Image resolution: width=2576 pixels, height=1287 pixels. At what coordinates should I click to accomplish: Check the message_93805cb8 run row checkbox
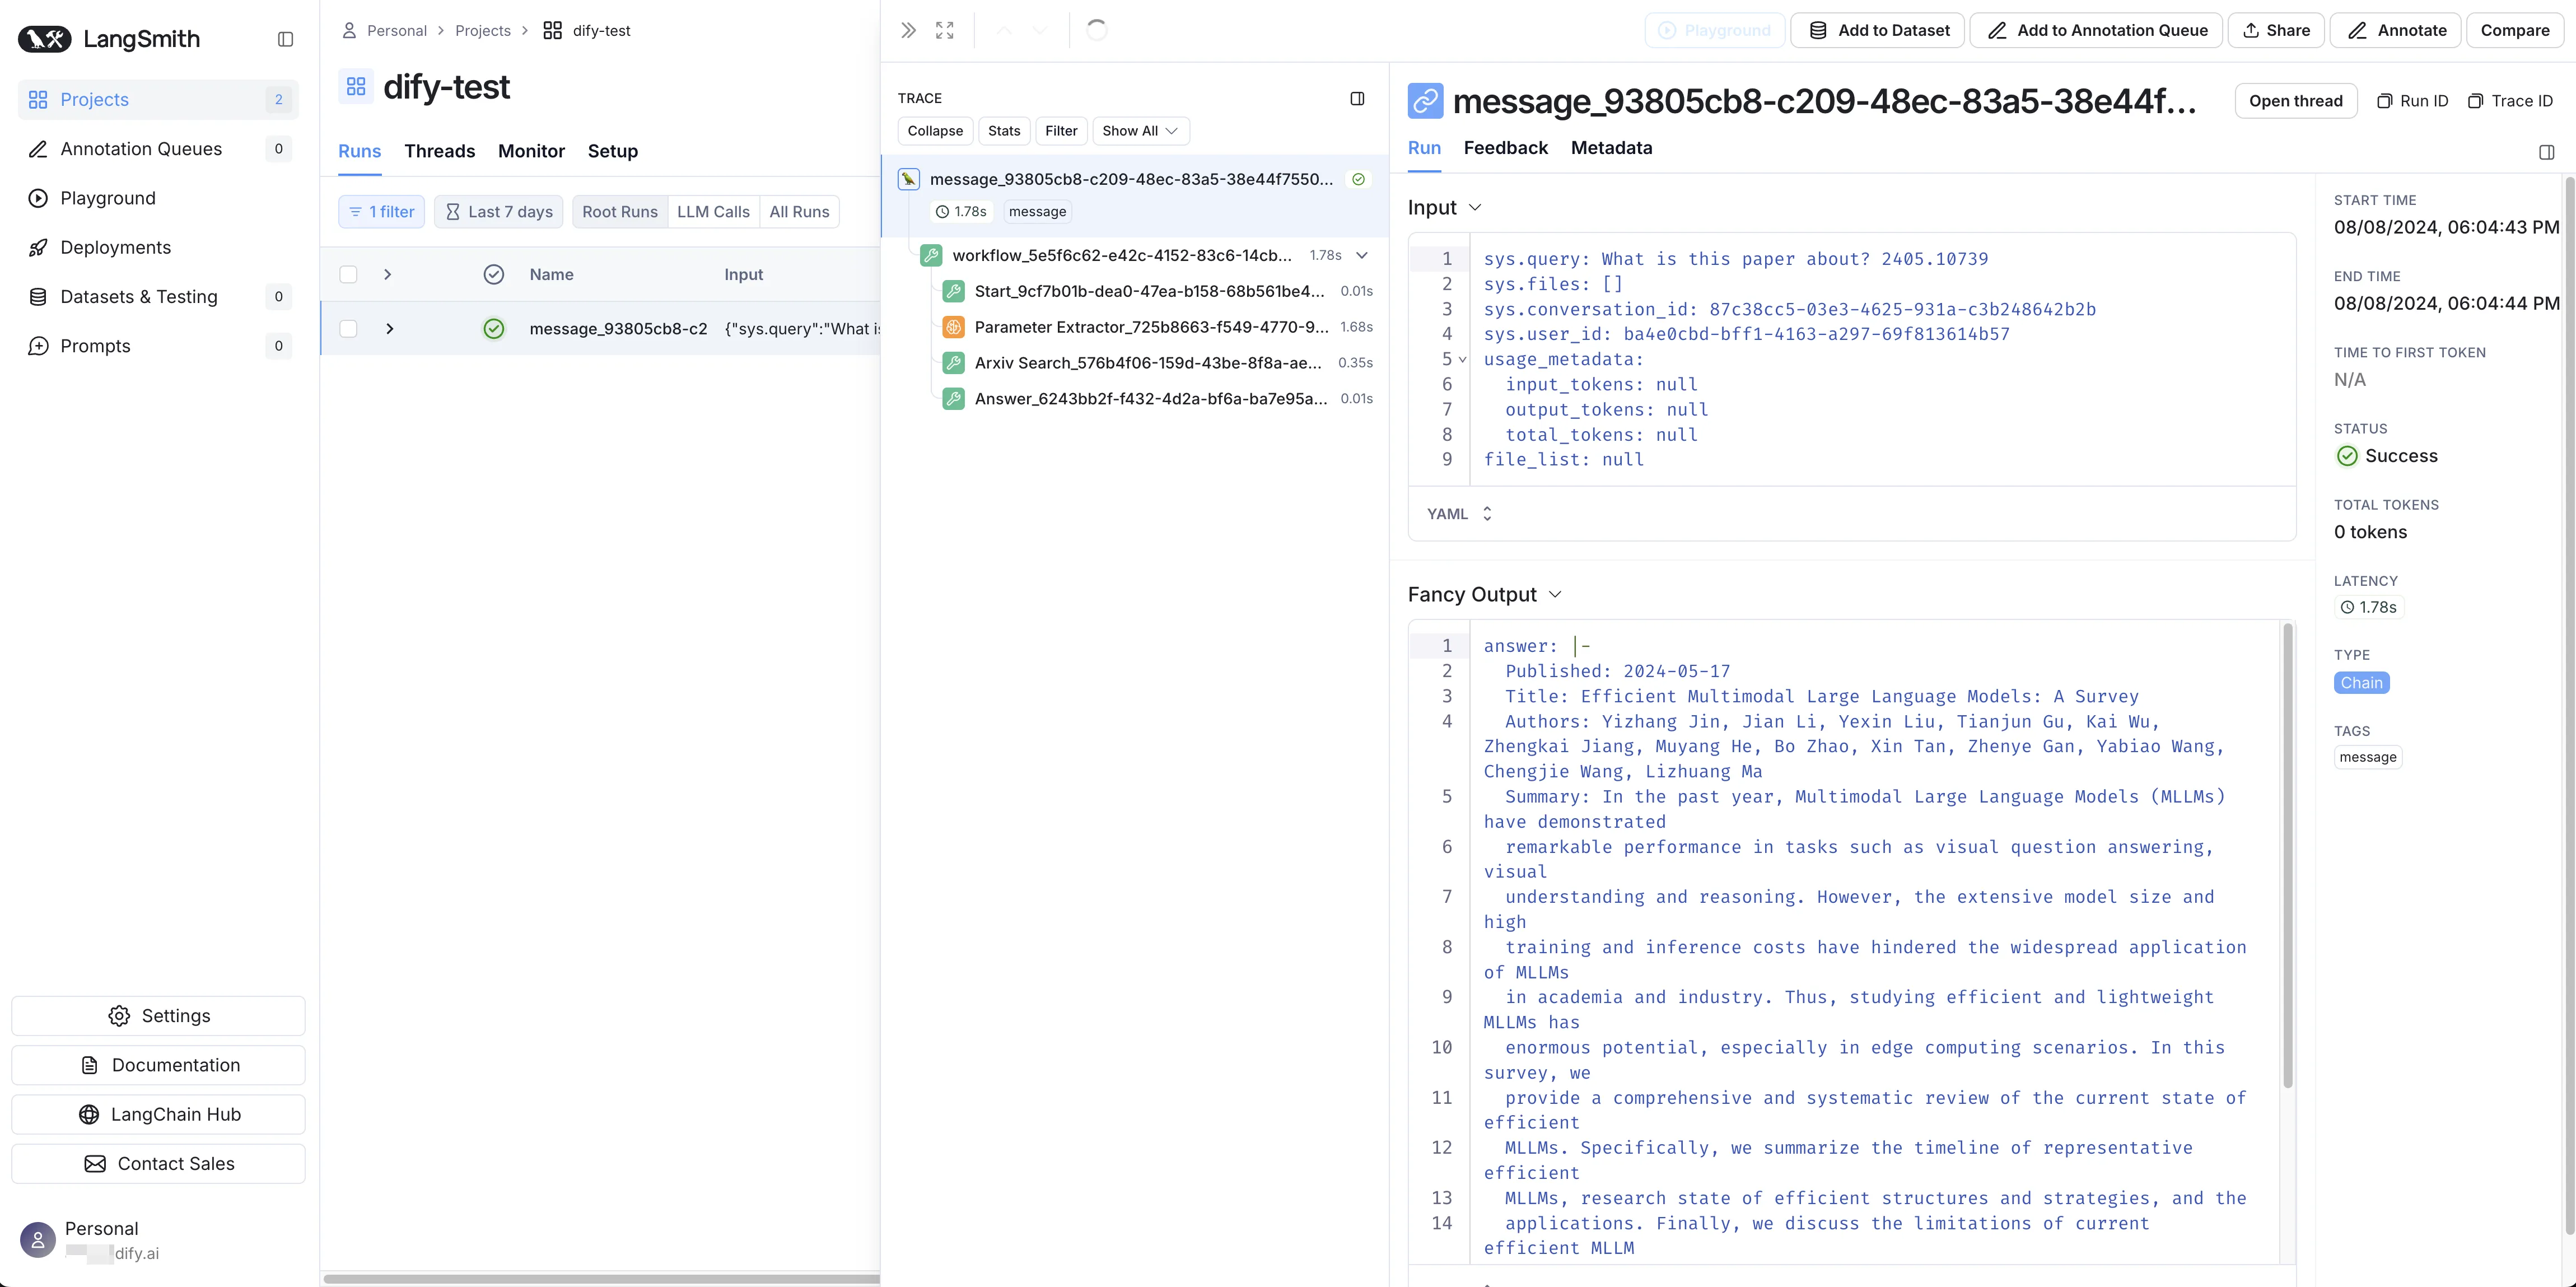(x=348, y=329)
